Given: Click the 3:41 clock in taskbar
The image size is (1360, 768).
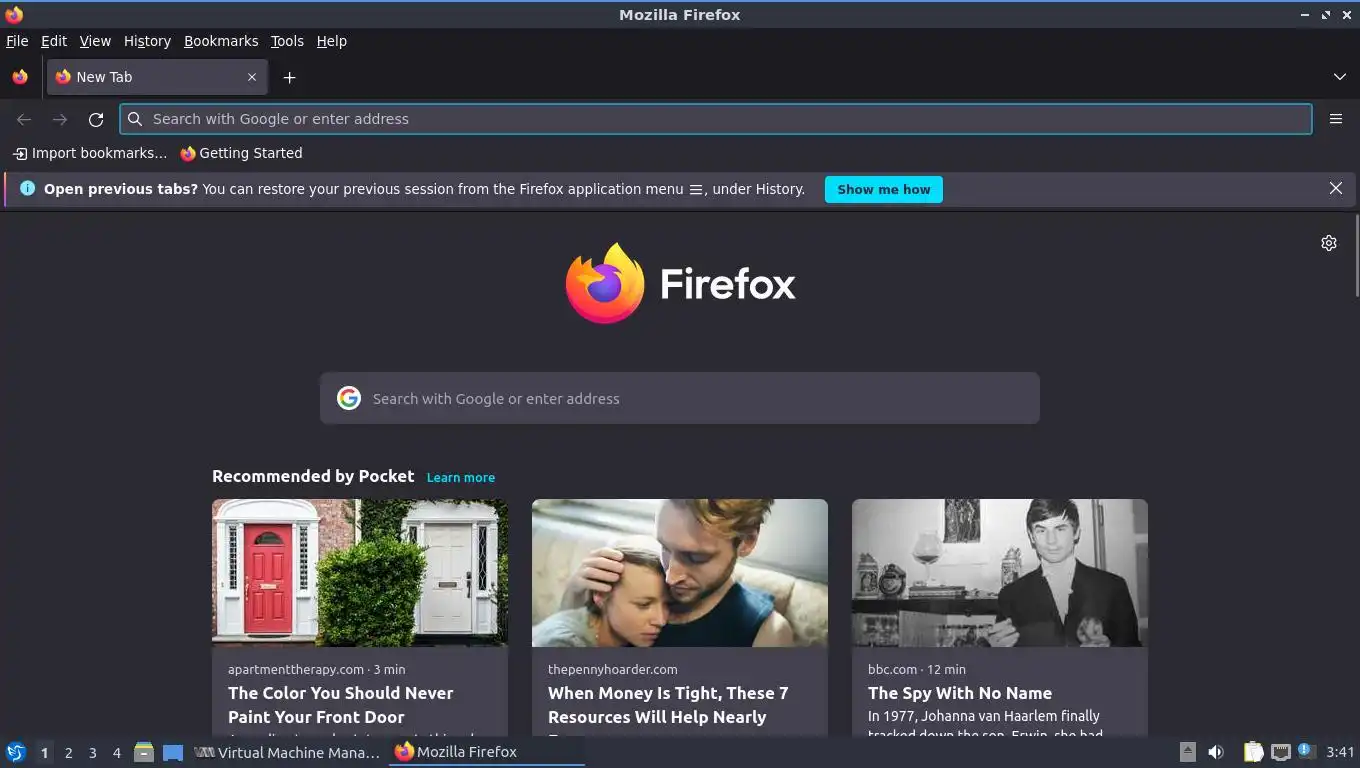Looking at the screenshot, I should (x=1340, y=752).
